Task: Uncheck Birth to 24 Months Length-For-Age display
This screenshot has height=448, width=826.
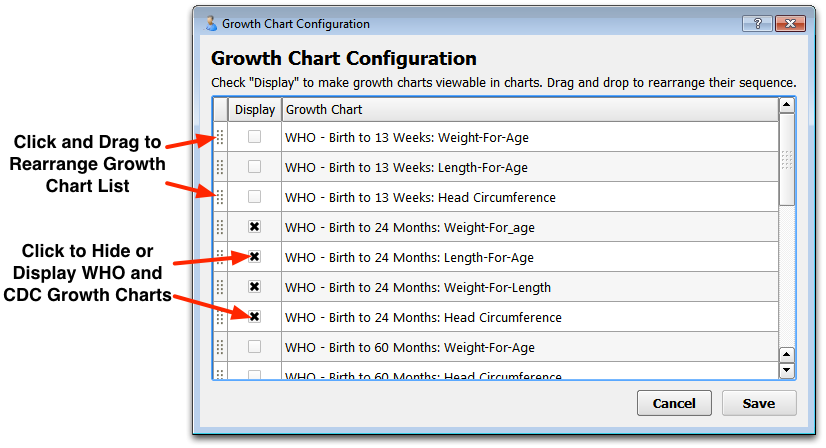Action: click(x=254, y=257)
